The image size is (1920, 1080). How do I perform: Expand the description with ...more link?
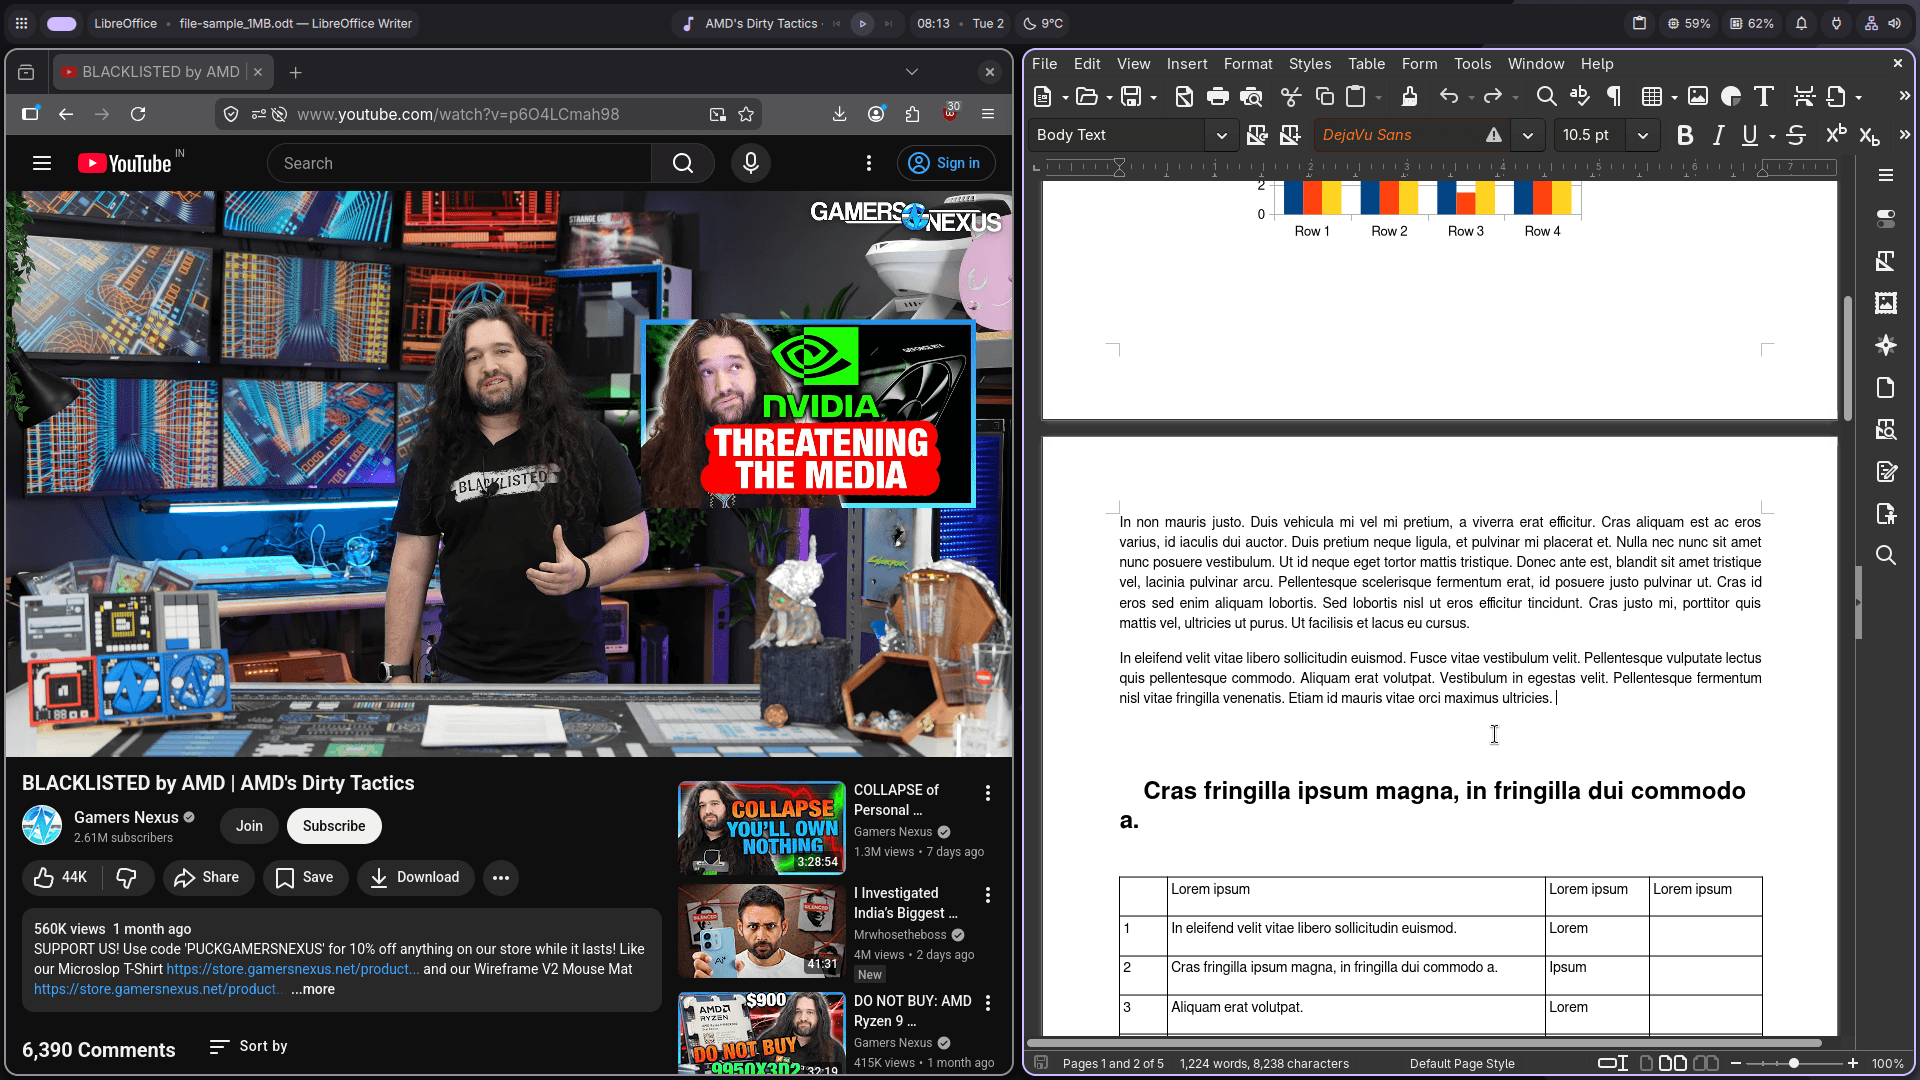click(x=313, y=989)
